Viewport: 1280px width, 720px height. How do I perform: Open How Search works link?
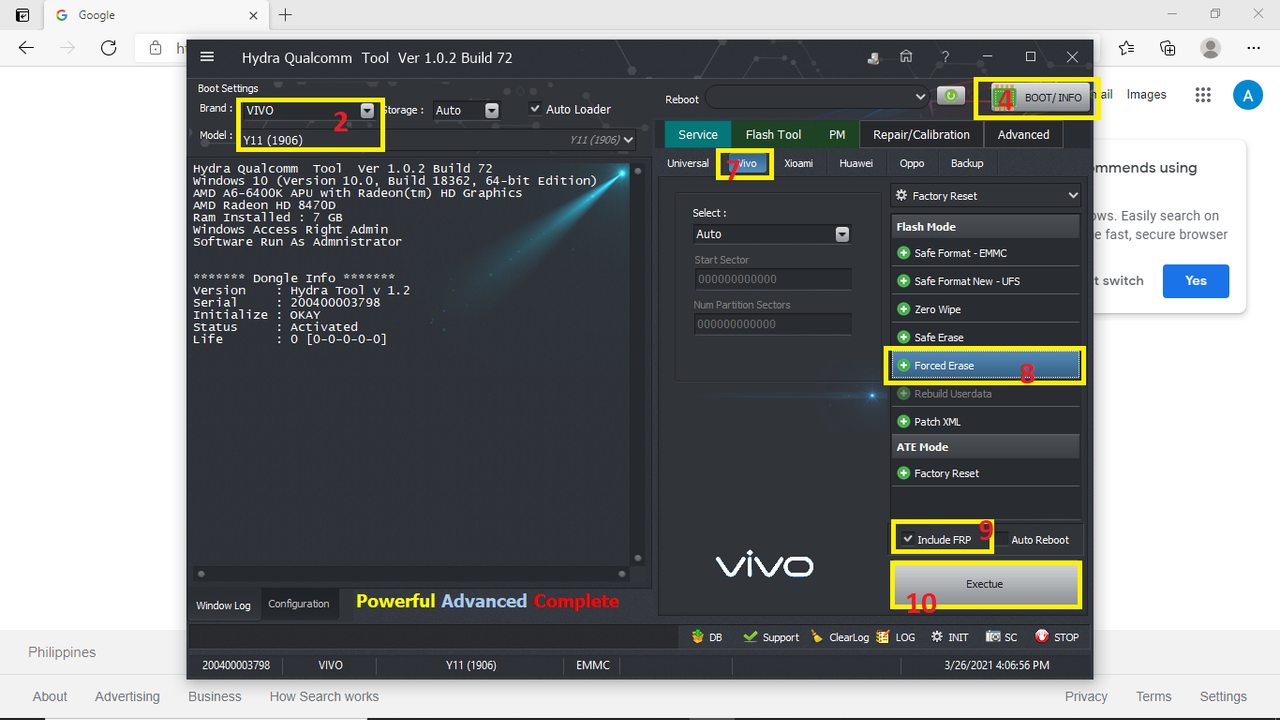(324, 697)
